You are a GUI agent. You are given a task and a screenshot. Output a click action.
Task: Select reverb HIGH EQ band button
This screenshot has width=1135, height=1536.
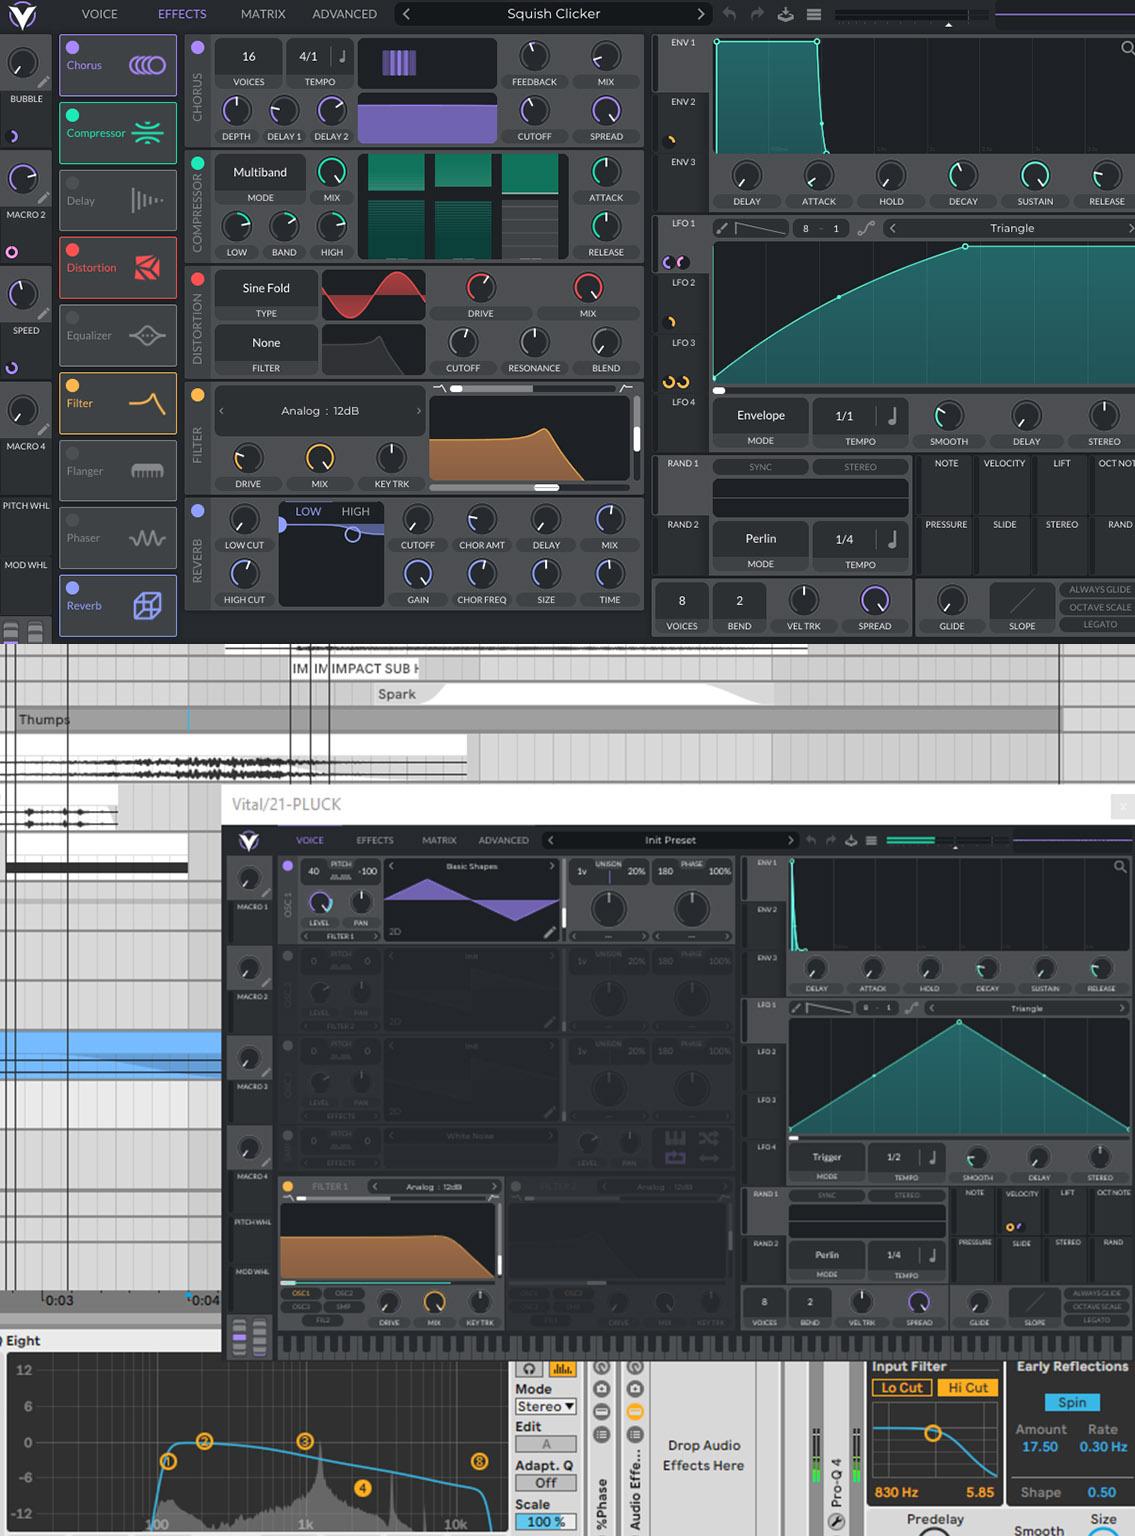click(355, 511)
